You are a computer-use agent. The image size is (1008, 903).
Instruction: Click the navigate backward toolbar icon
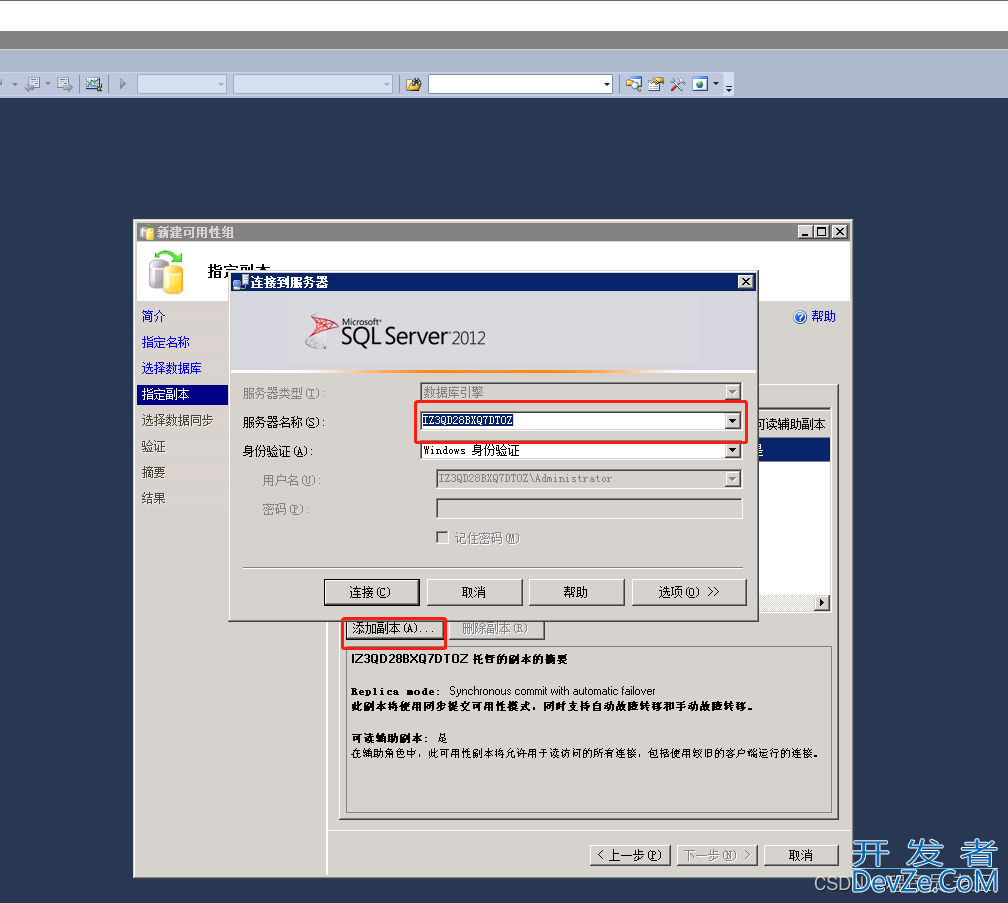pyautogui.click(x=33, y=84)
